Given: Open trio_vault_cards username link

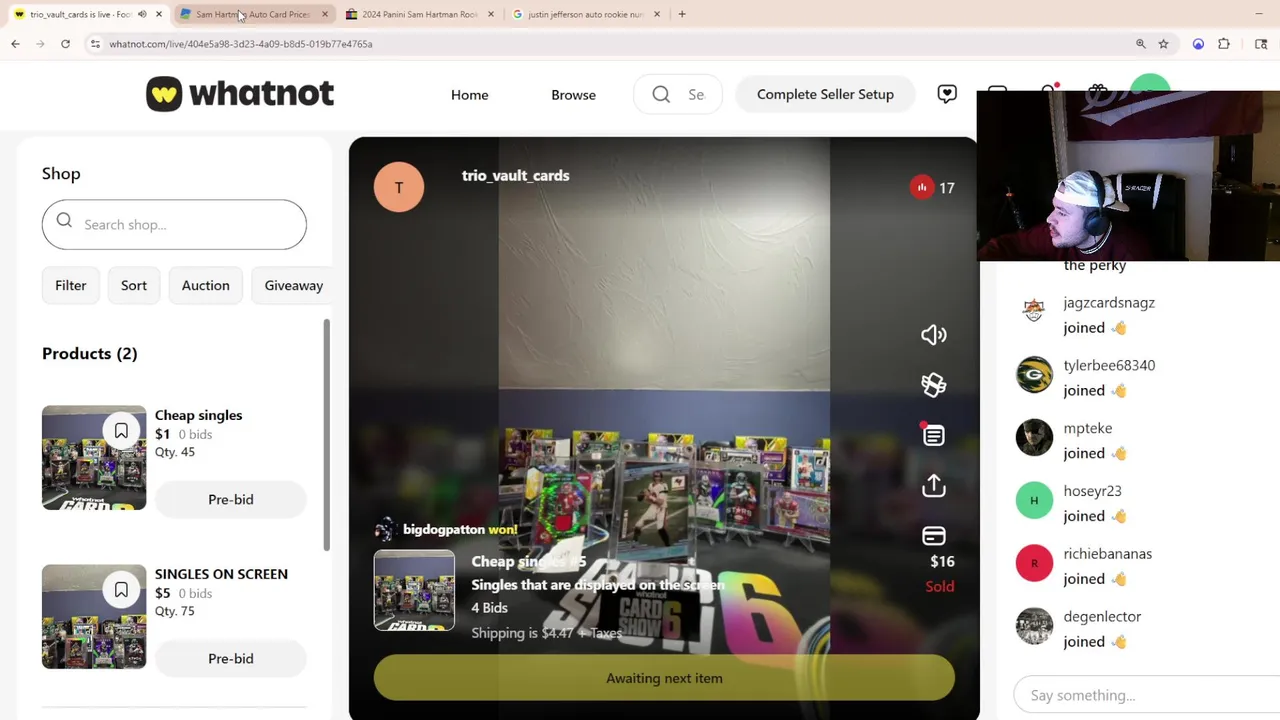Looking at the screenshot, I should (515, 175).
